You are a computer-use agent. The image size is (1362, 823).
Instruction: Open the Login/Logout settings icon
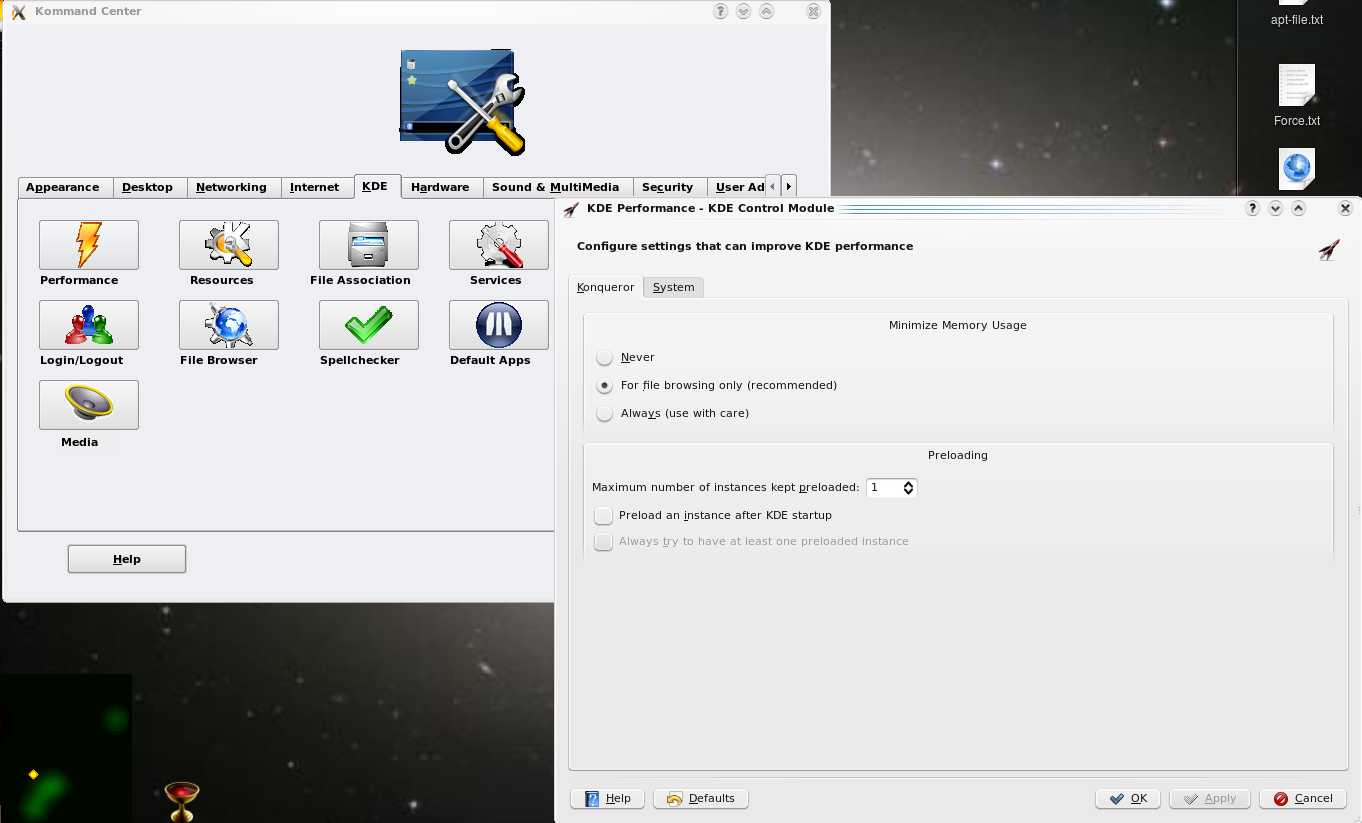[x=88, y=325]
